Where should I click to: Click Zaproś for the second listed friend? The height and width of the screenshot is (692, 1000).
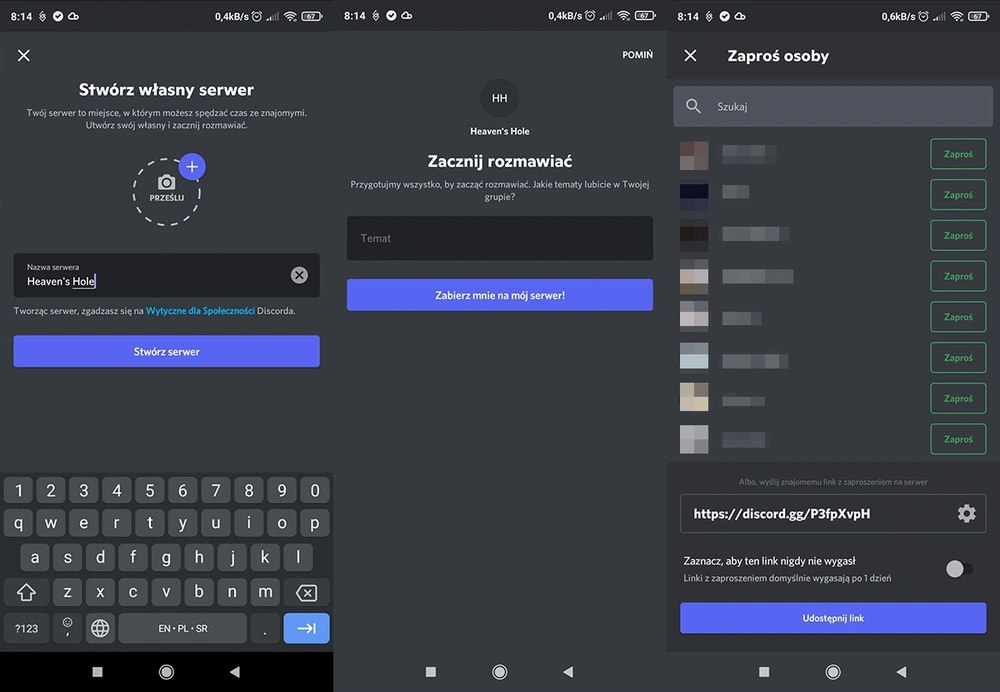(958, 195)
